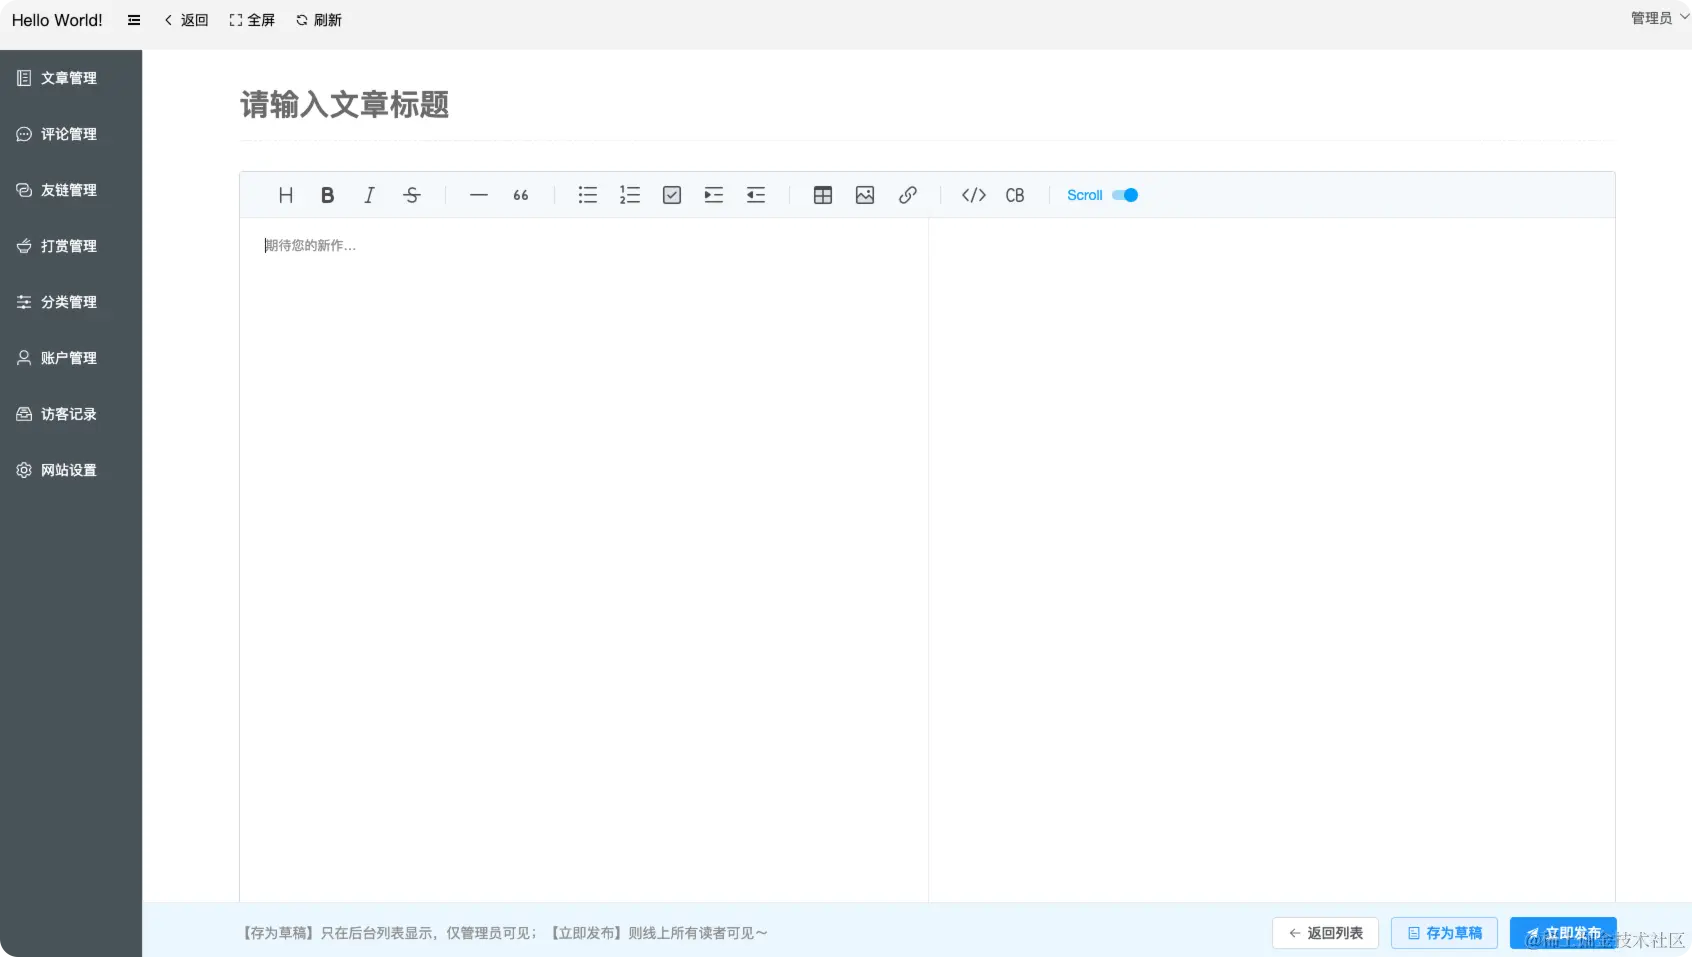Insert an image via the toolbar
Viewport: 1692px width, 957px height.
pyautogui.click(x=865, y=195)
